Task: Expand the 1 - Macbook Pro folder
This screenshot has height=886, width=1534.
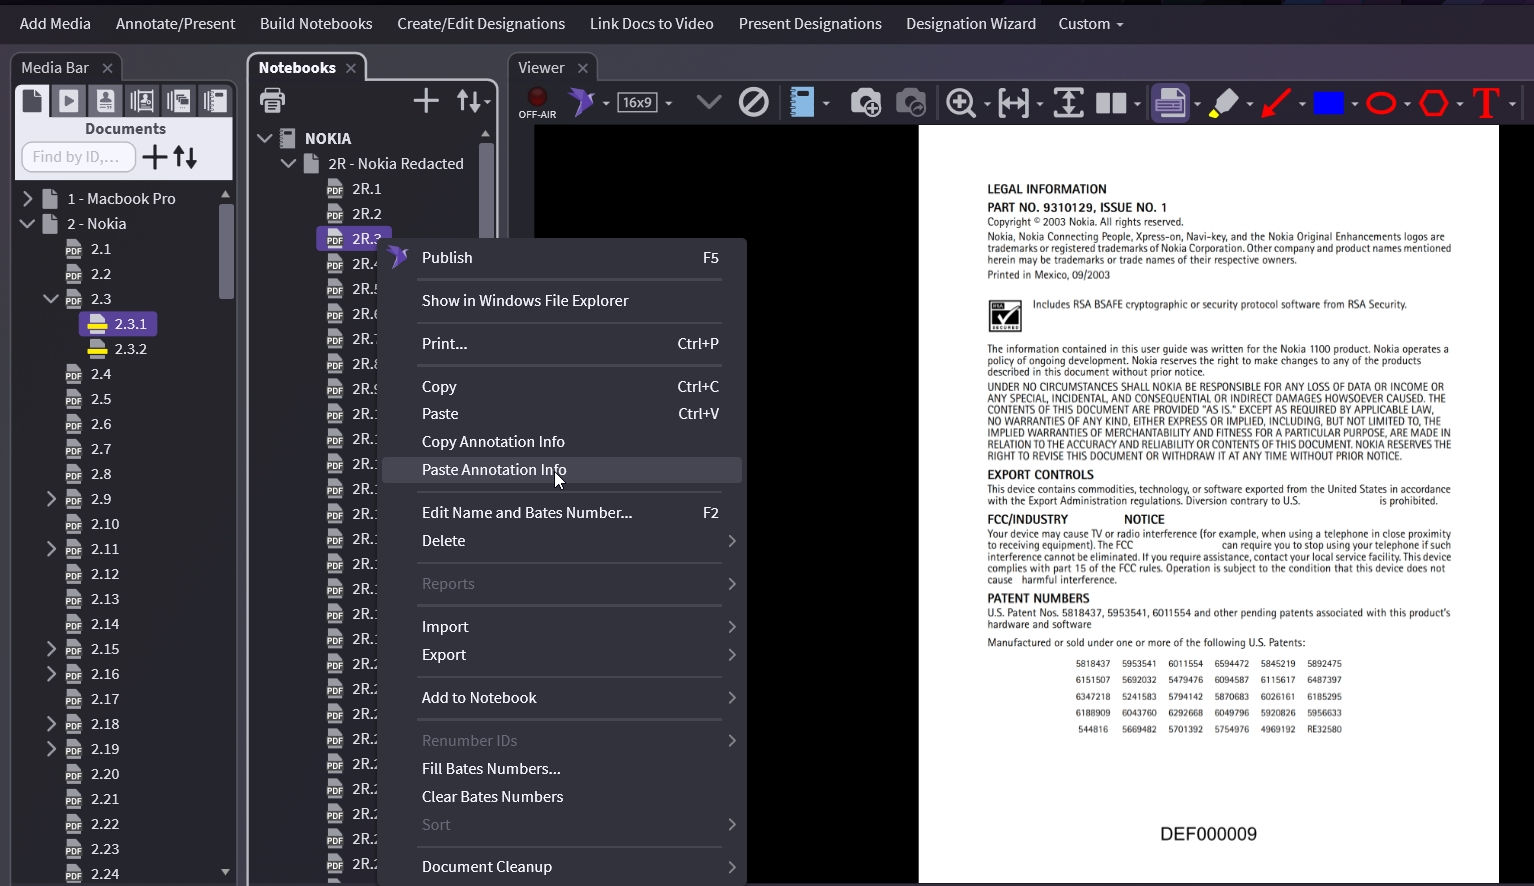Action: coord(28,199)
